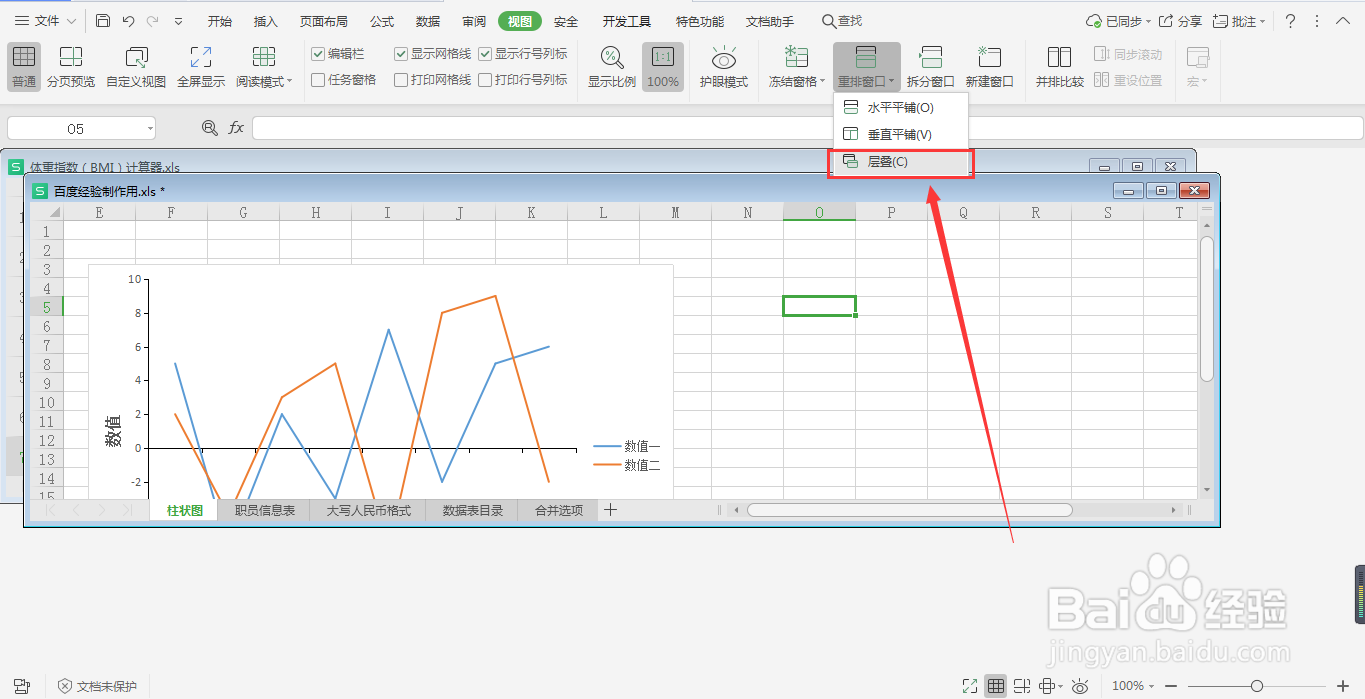Click the plus zoom in button

pyautogui.click(x=1343, y=686)
